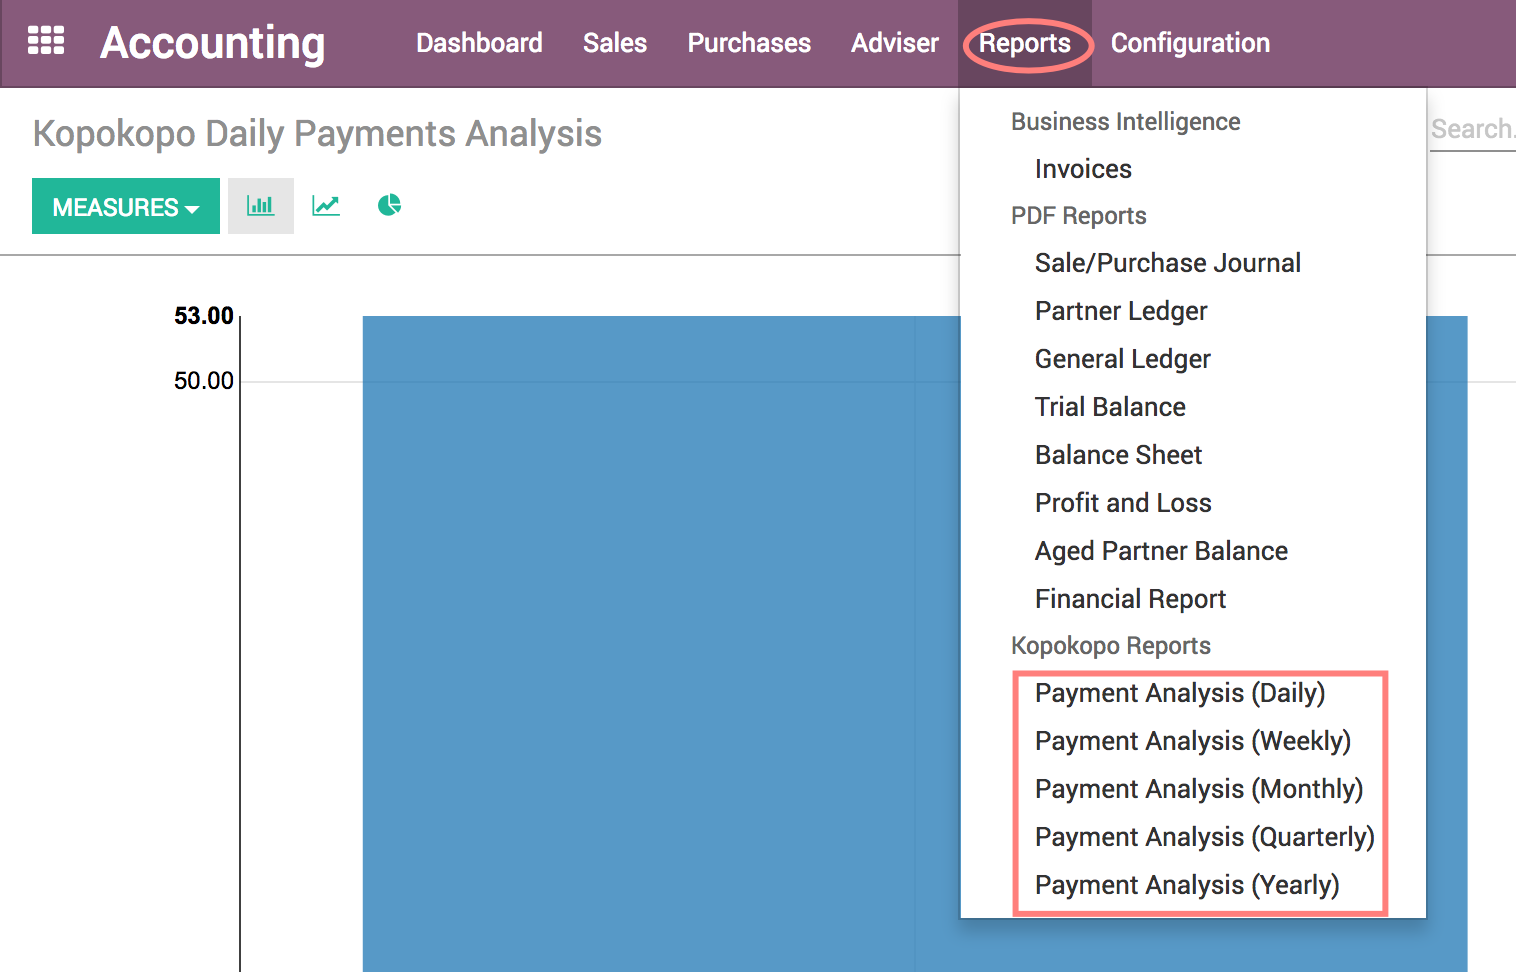Click the 53.00 axis label
Screen dimensions: 1516x972
coord(204,316)
